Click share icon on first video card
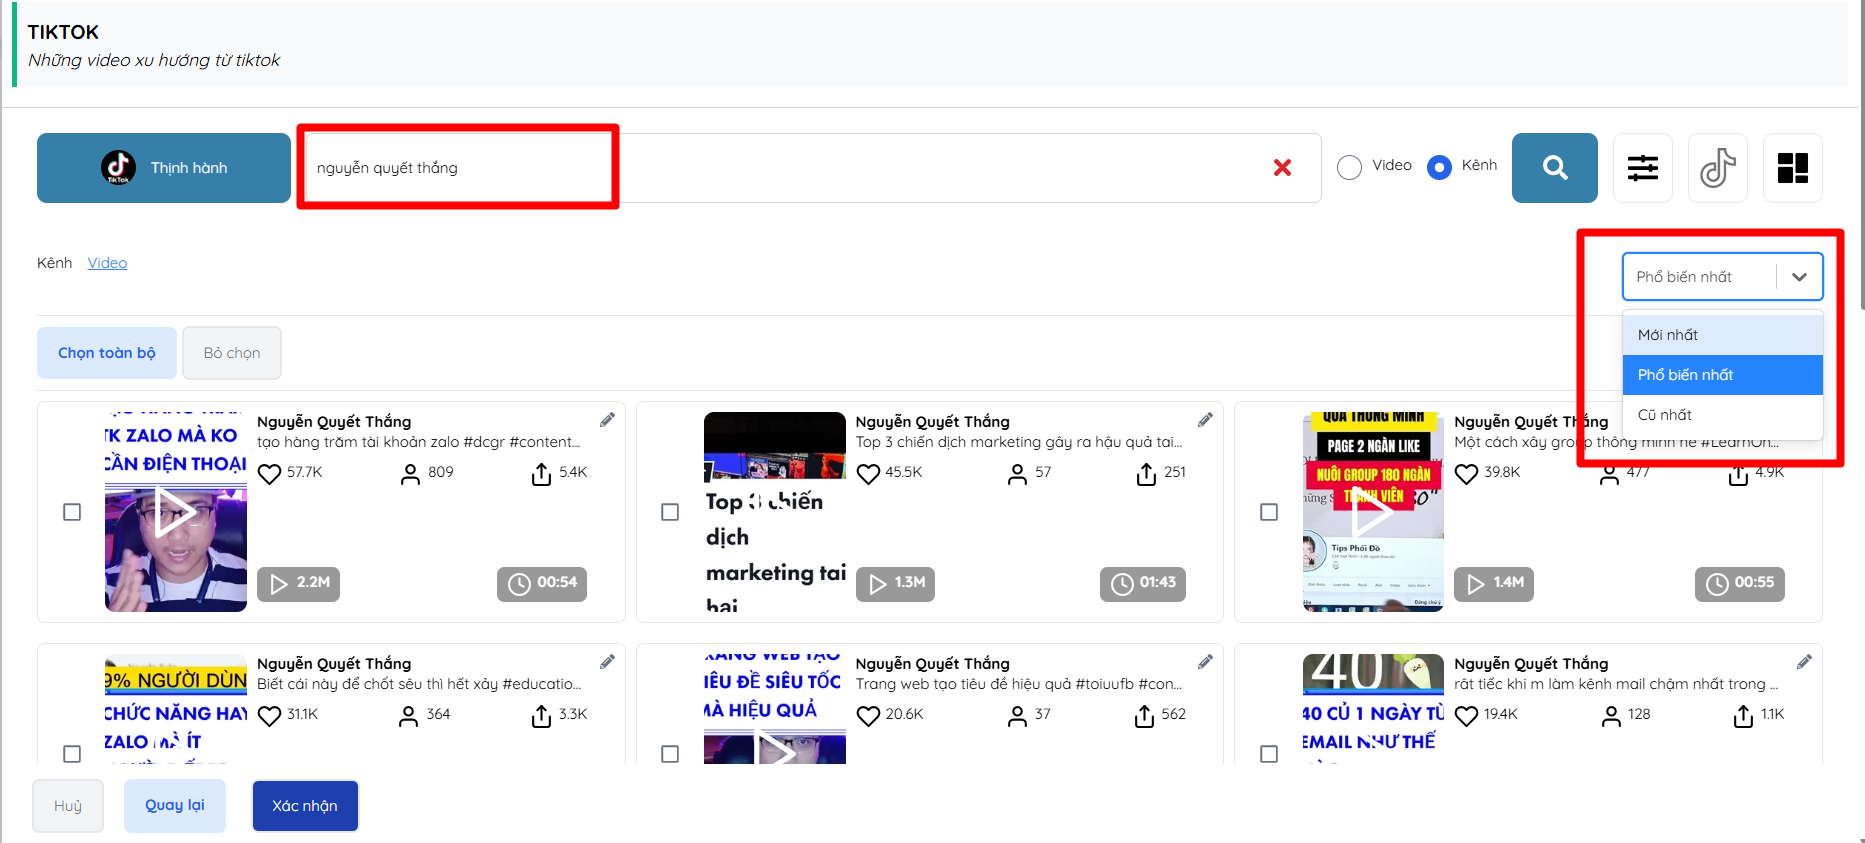The height and width of the screenshot is (843, 1865). (541, 473)
